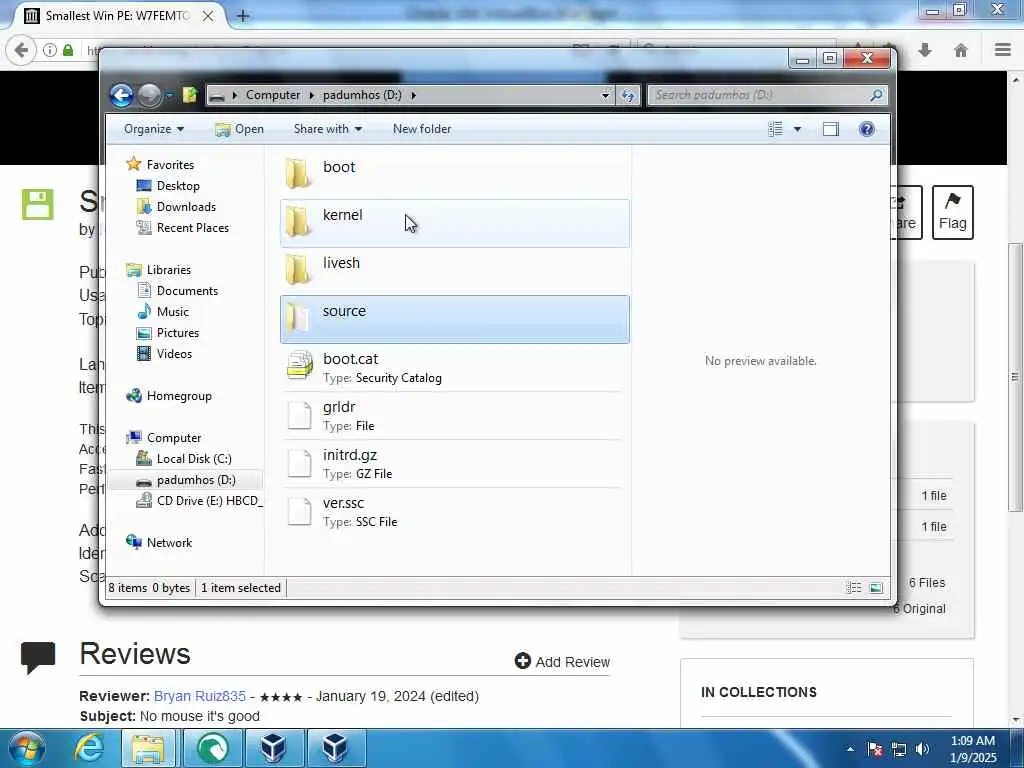The height and width of the screenshot is (768, 1024).
Task: Open Explorer help icon
Action: pos(867,129)
